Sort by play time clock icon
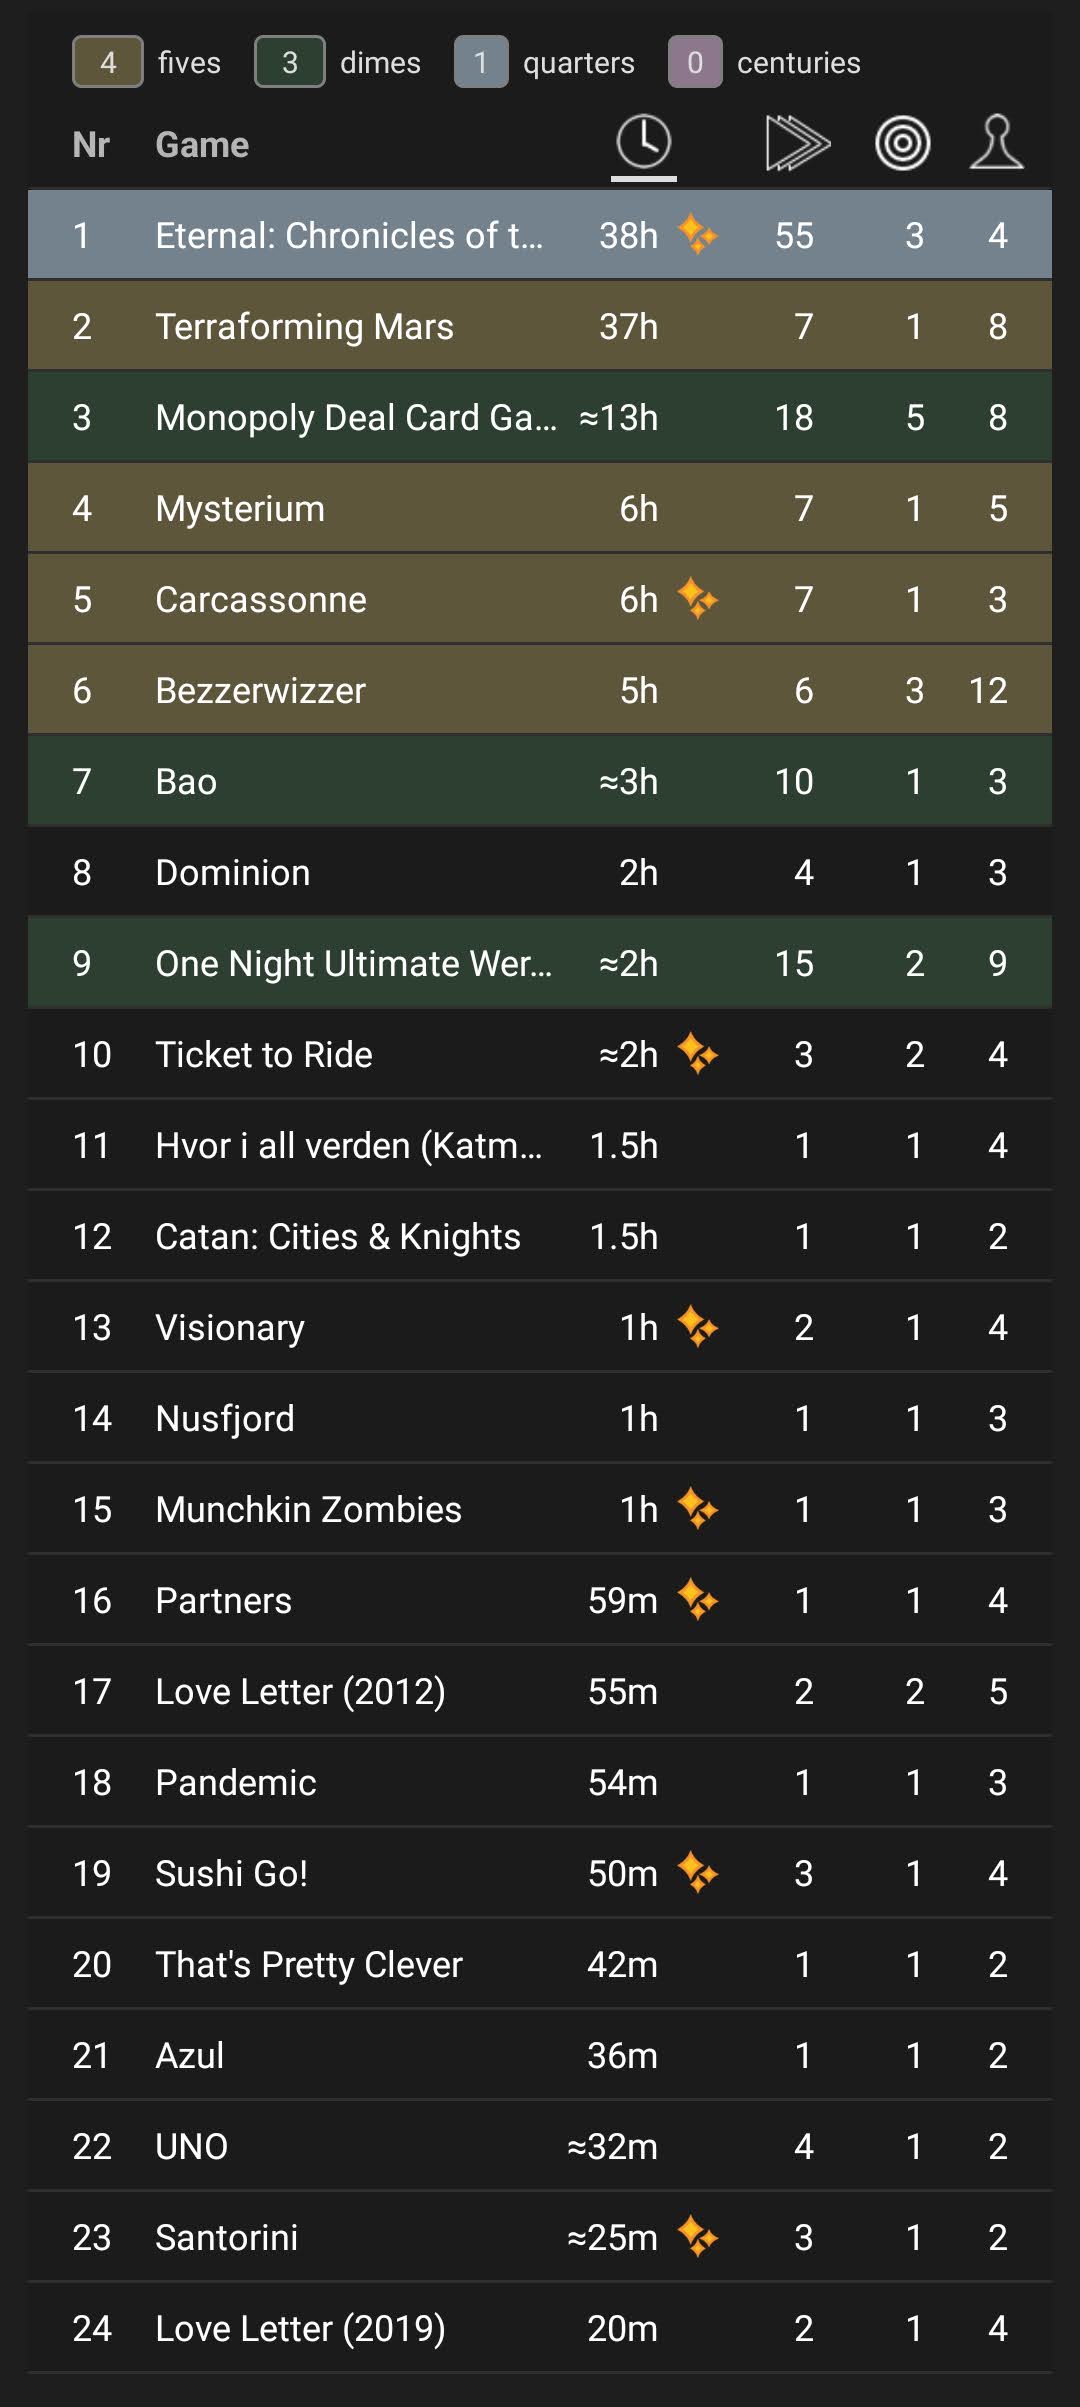Screen dimensions: 1080x2407 tap(643, 141)
